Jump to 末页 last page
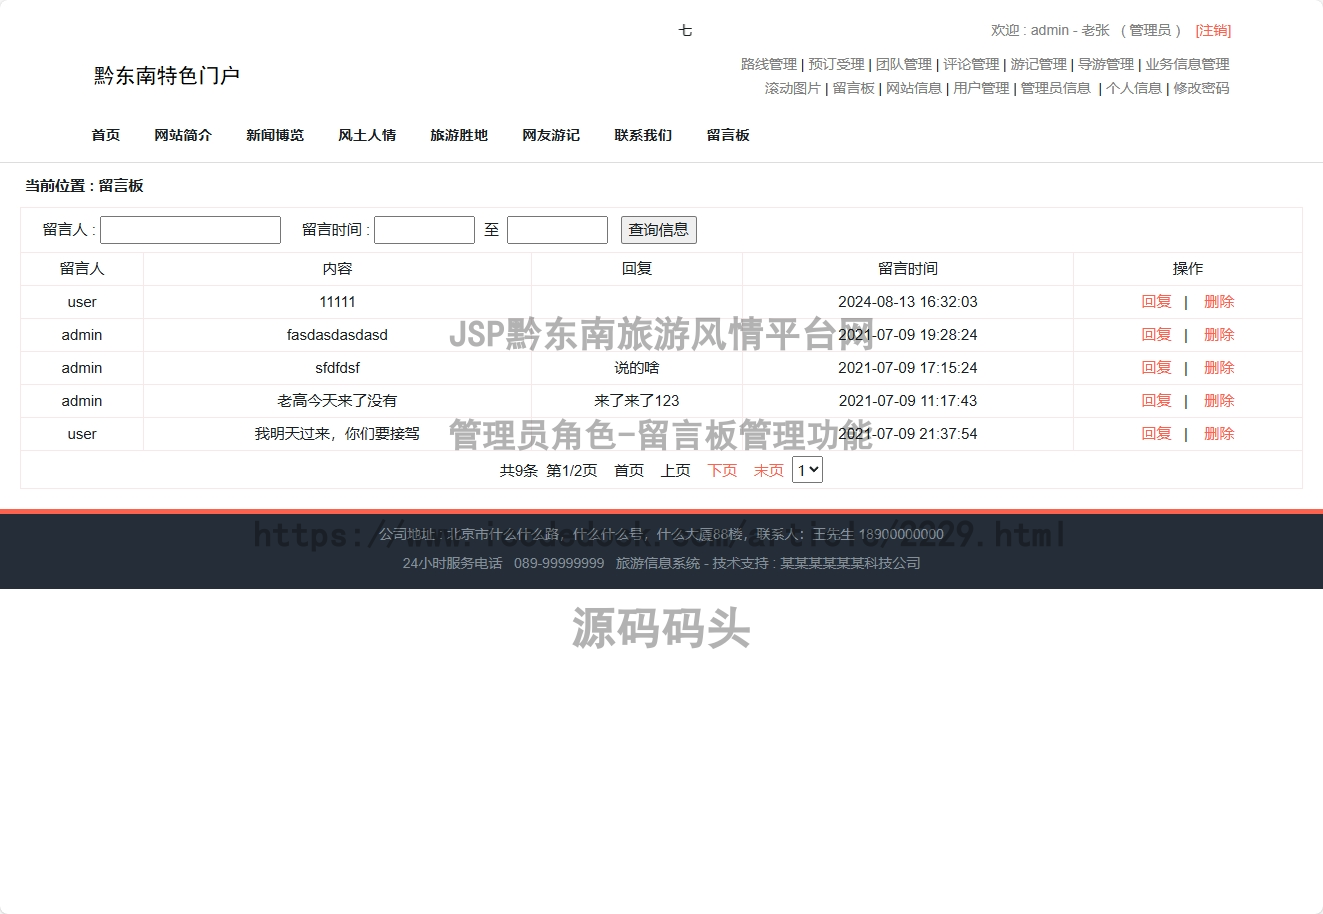1323x914 pixels. pos(769,471)
